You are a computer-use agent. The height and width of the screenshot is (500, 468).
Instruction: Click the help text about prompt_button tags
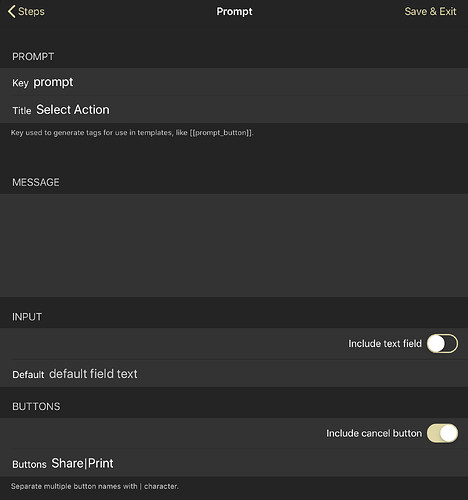(132, 133)
